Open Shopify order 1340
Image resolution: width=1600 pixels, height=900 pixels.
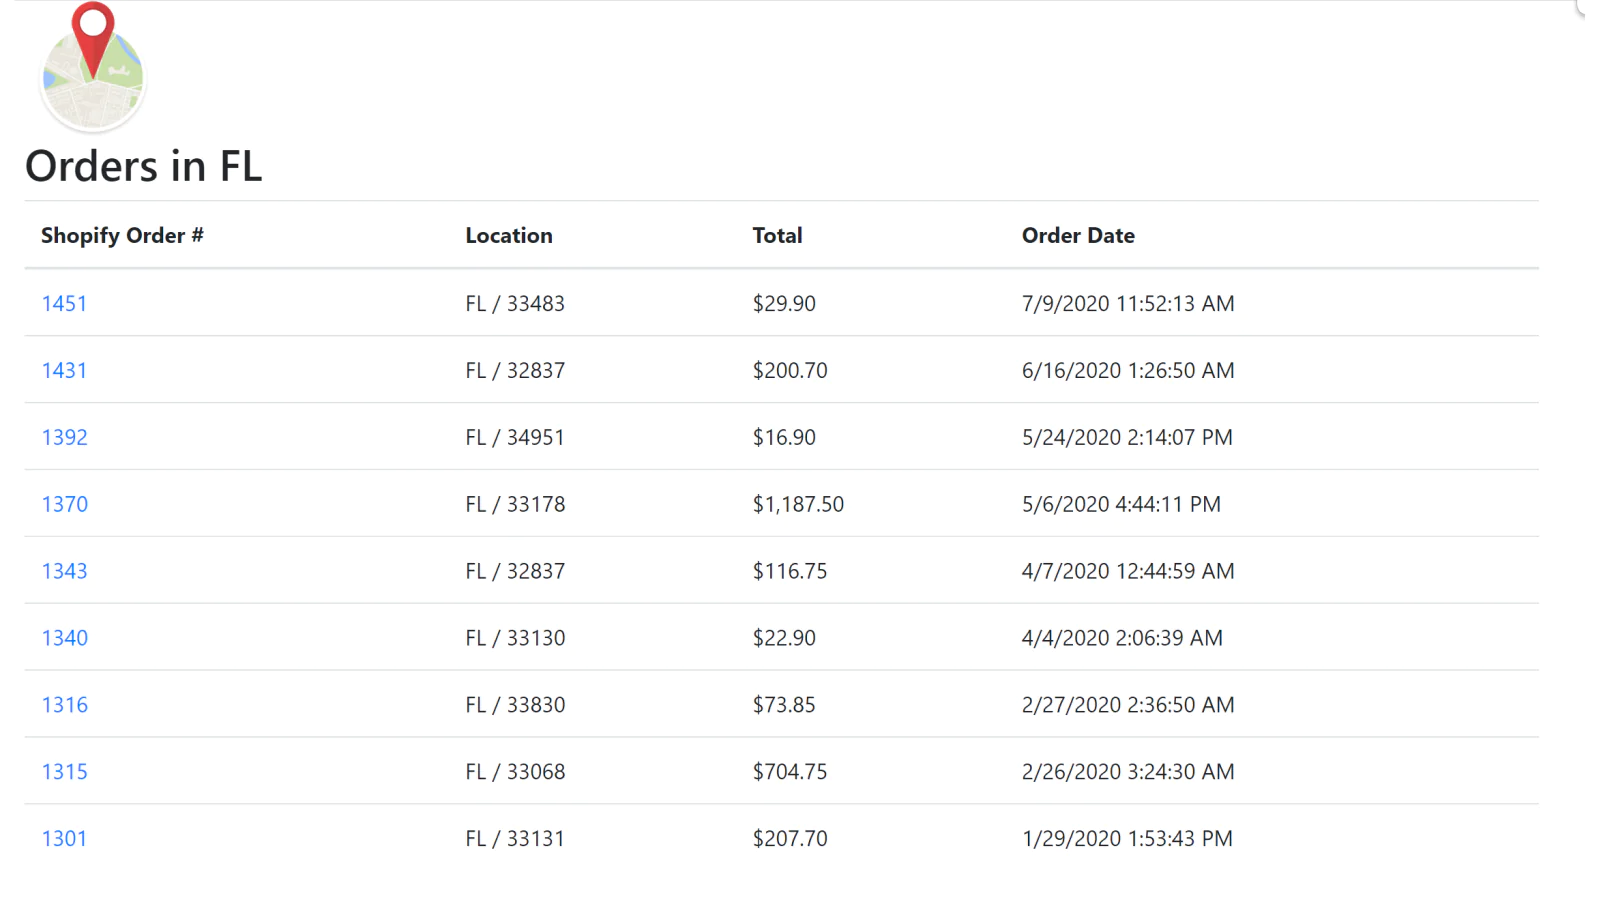(64, 638)
